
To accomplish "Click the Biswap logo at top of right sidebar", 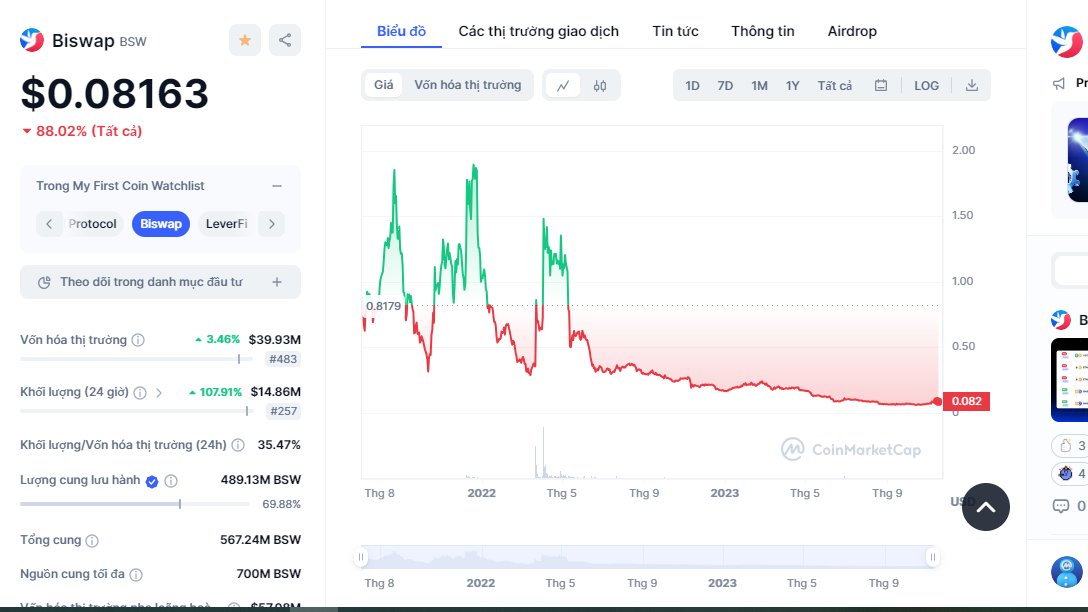I will pos(1066,42).
